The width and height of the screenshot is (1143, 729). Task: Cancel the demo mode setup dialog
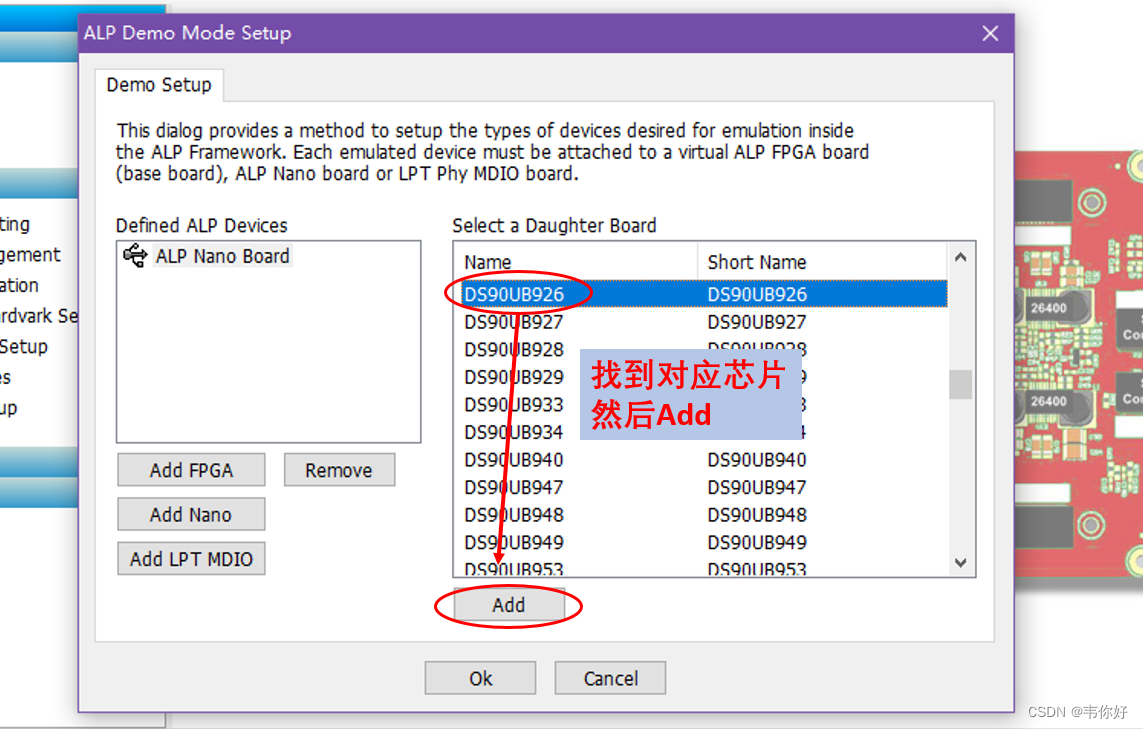click(610, 679)
